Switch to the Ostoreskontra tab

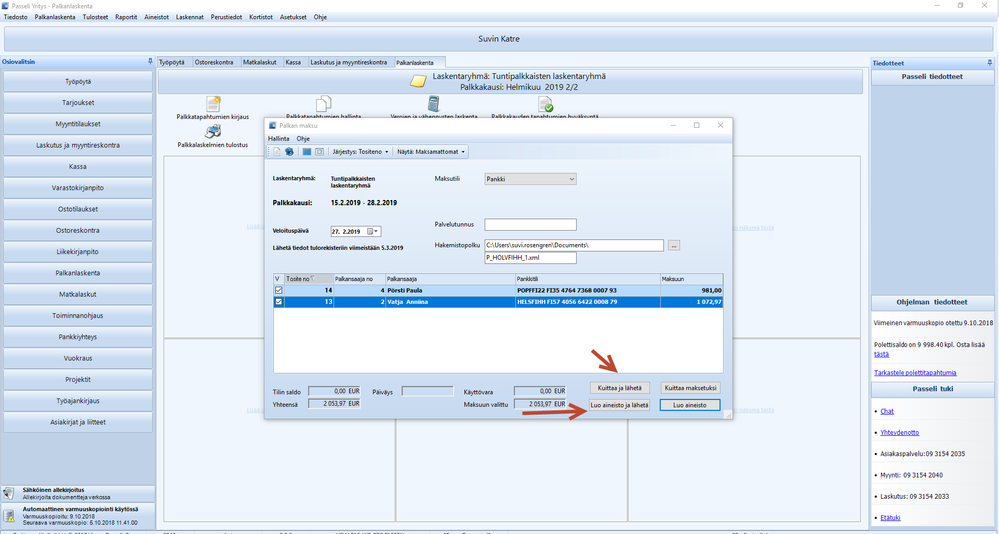coord(214,62)
